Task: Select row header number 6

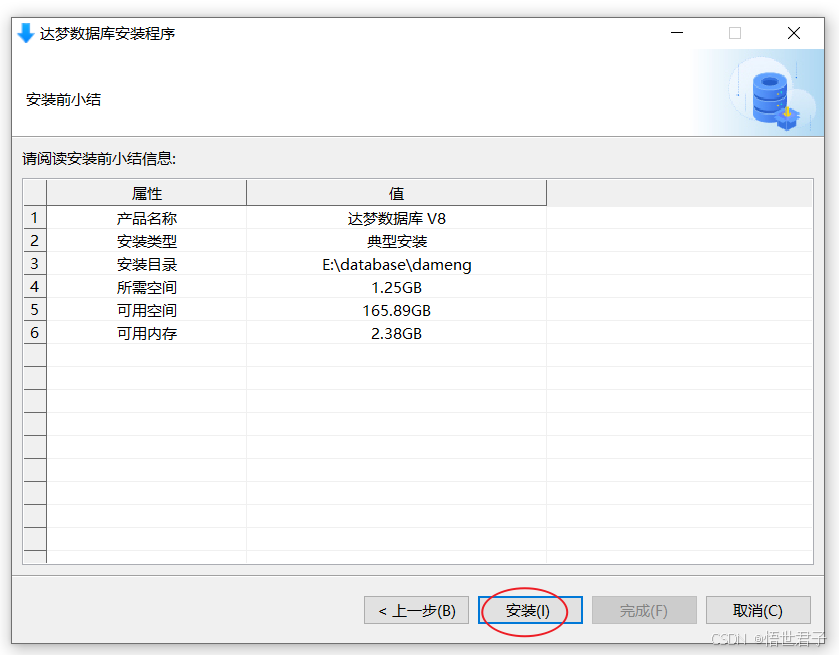Action: [x=35, y=333]
